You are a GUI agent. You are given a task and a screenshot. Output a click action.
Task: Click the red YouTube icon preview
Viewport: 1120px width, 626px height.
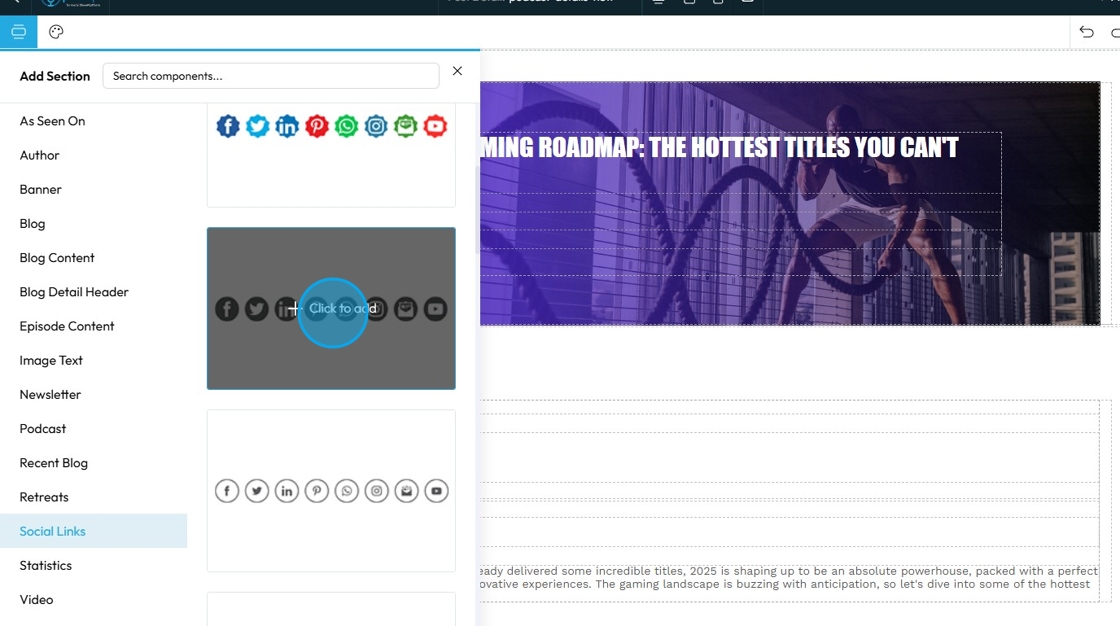coord(435,126)
